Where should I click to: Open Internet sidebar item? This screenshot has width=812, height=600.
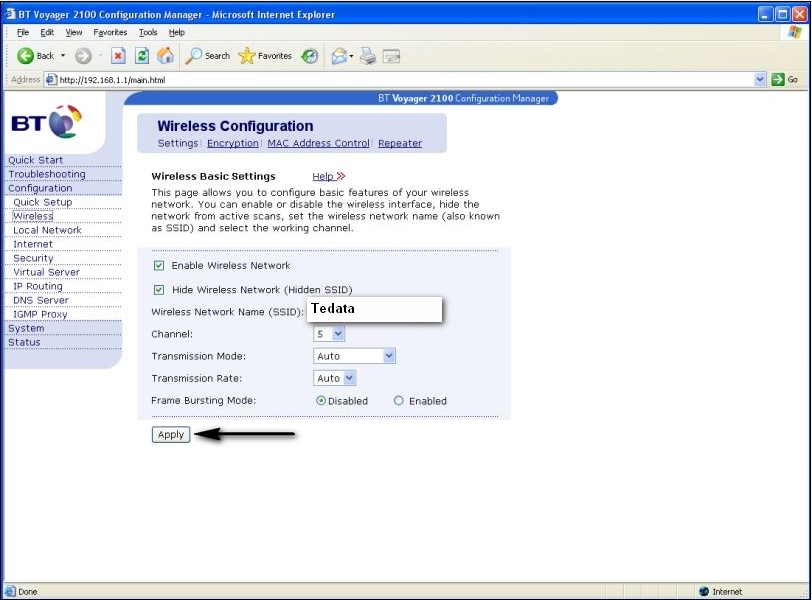point(33,244)
